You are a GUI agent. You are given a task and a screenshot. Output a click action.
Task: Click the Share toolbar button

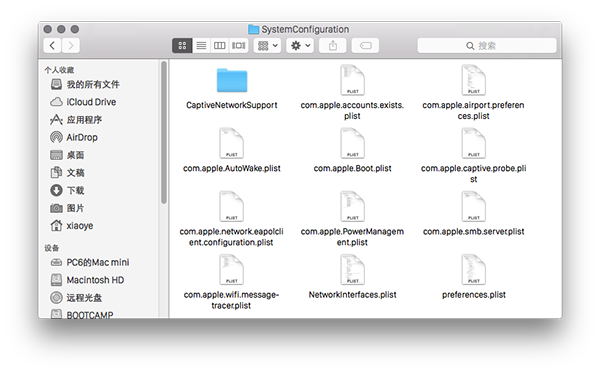333,46
